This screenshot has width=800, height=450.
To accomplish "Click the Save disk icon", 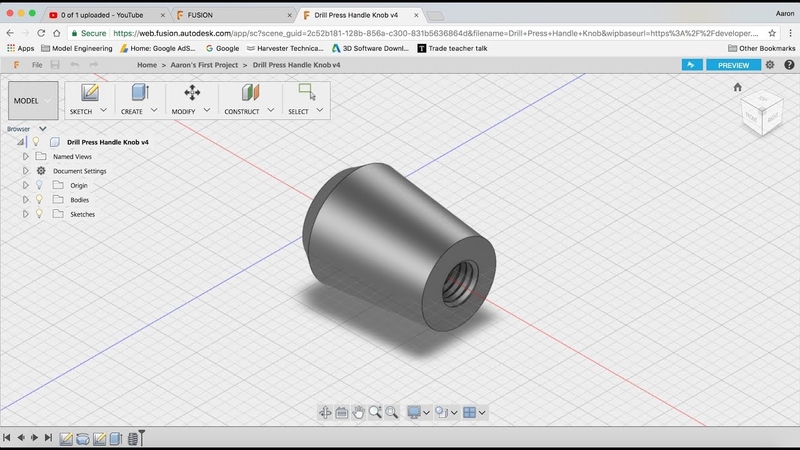I will (x=55, y=65).
